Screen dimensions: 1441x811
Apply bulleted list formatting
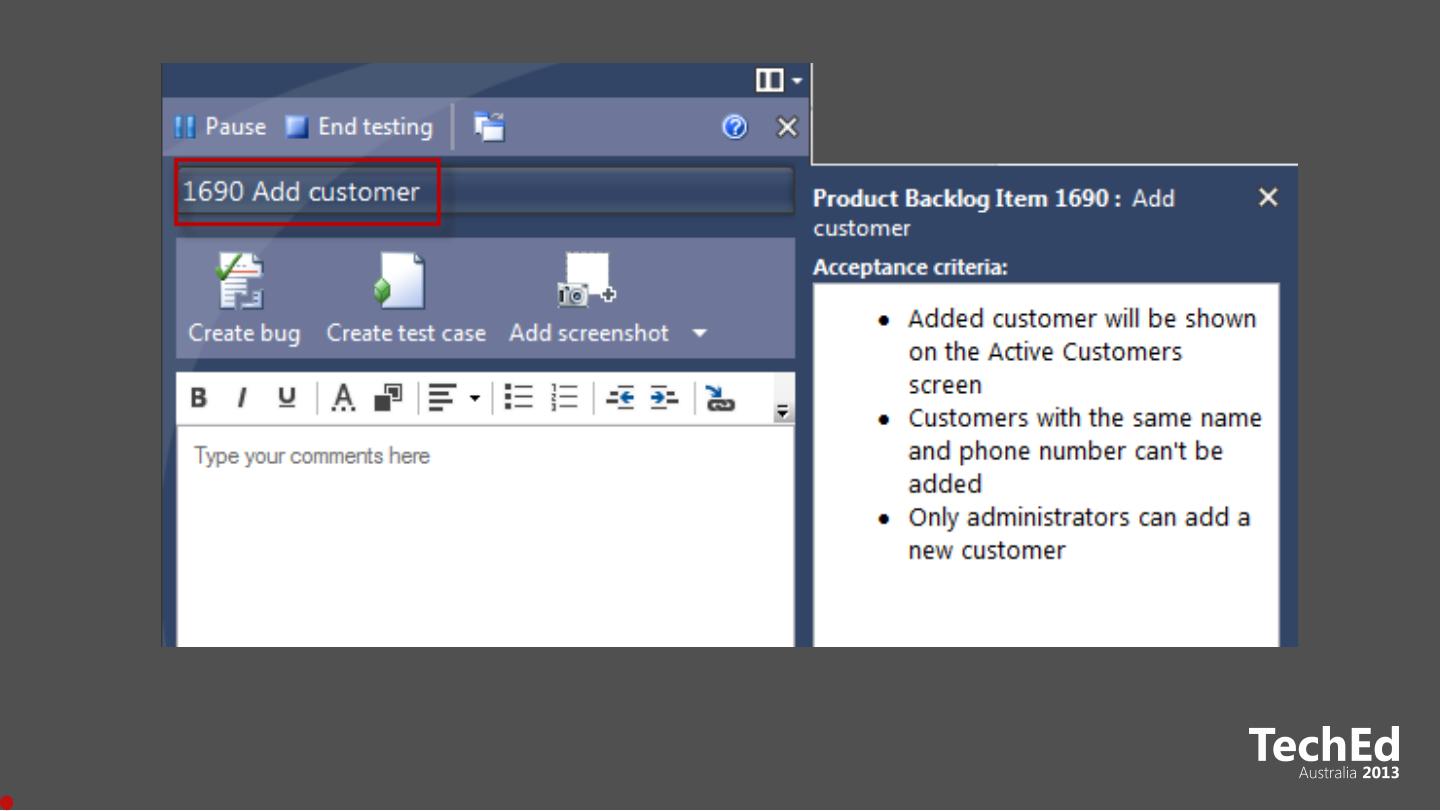click(x=518, y=398)
